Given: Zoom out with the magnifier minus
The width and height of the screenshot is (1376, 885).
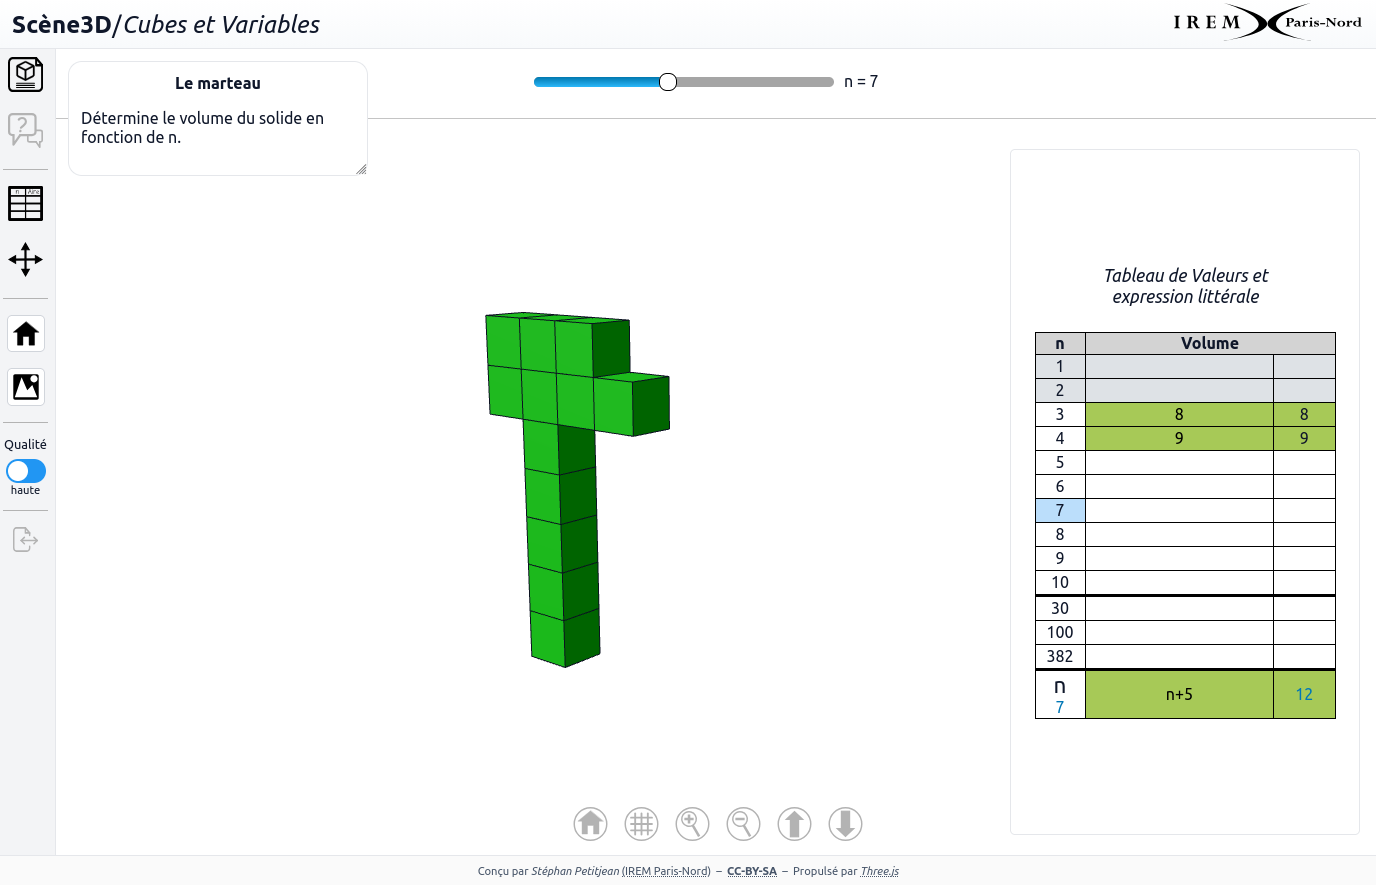Looking at the screenshot, I should click(743, 824).
